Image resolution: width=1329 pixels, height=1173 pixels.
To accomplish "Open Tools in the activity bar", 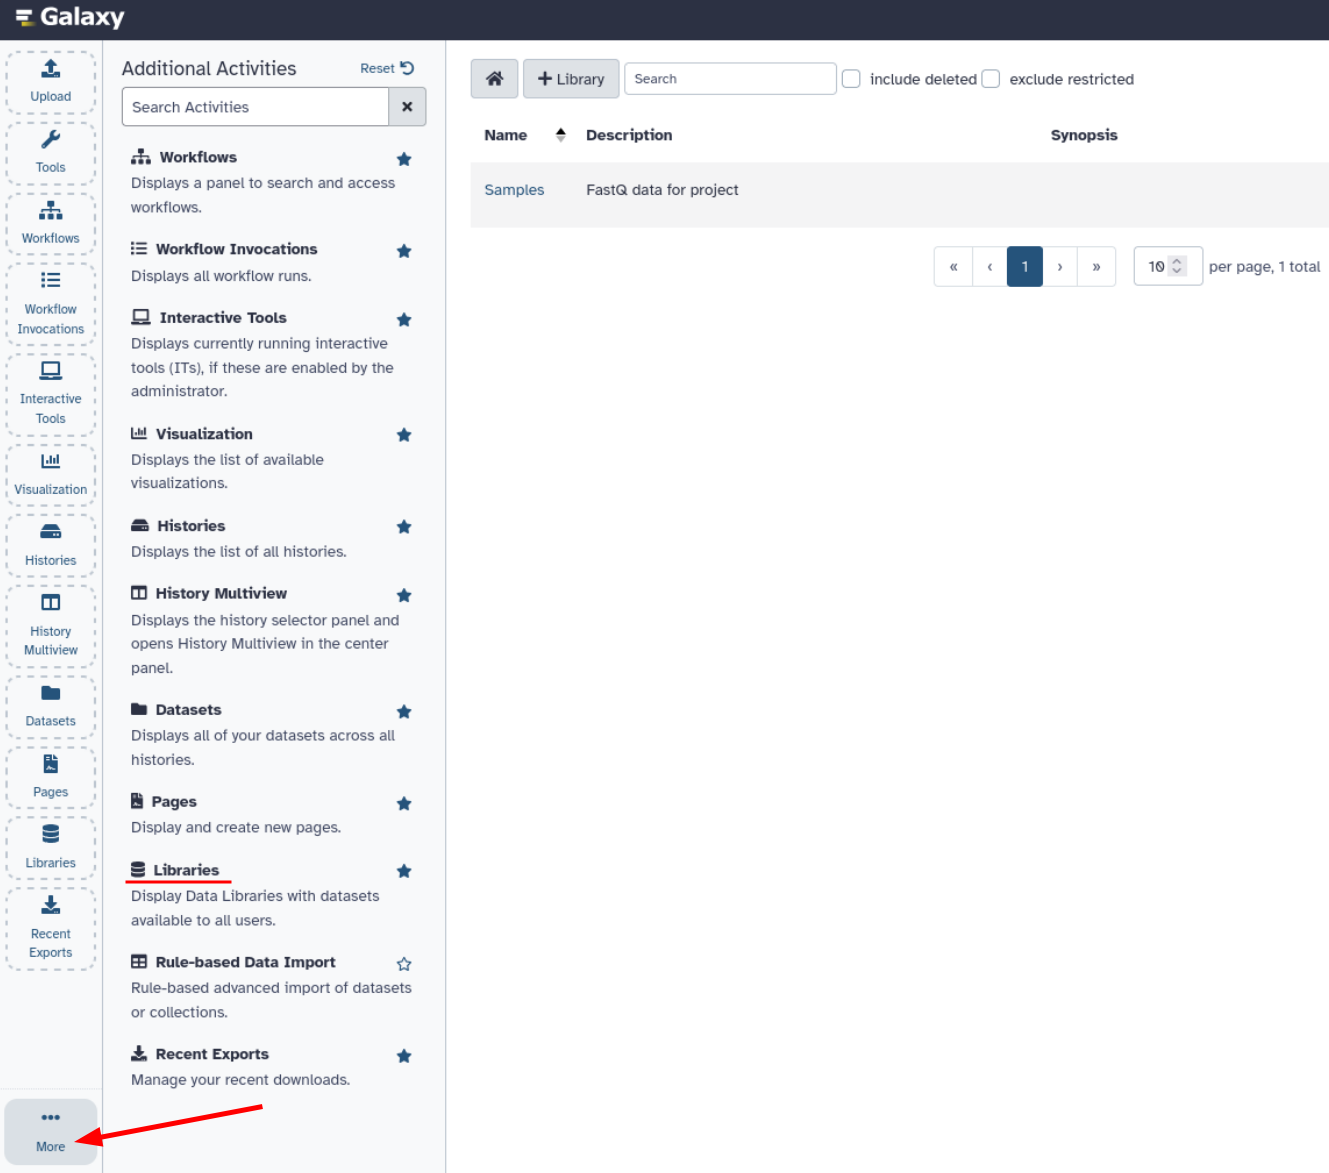I will point(50,152).
